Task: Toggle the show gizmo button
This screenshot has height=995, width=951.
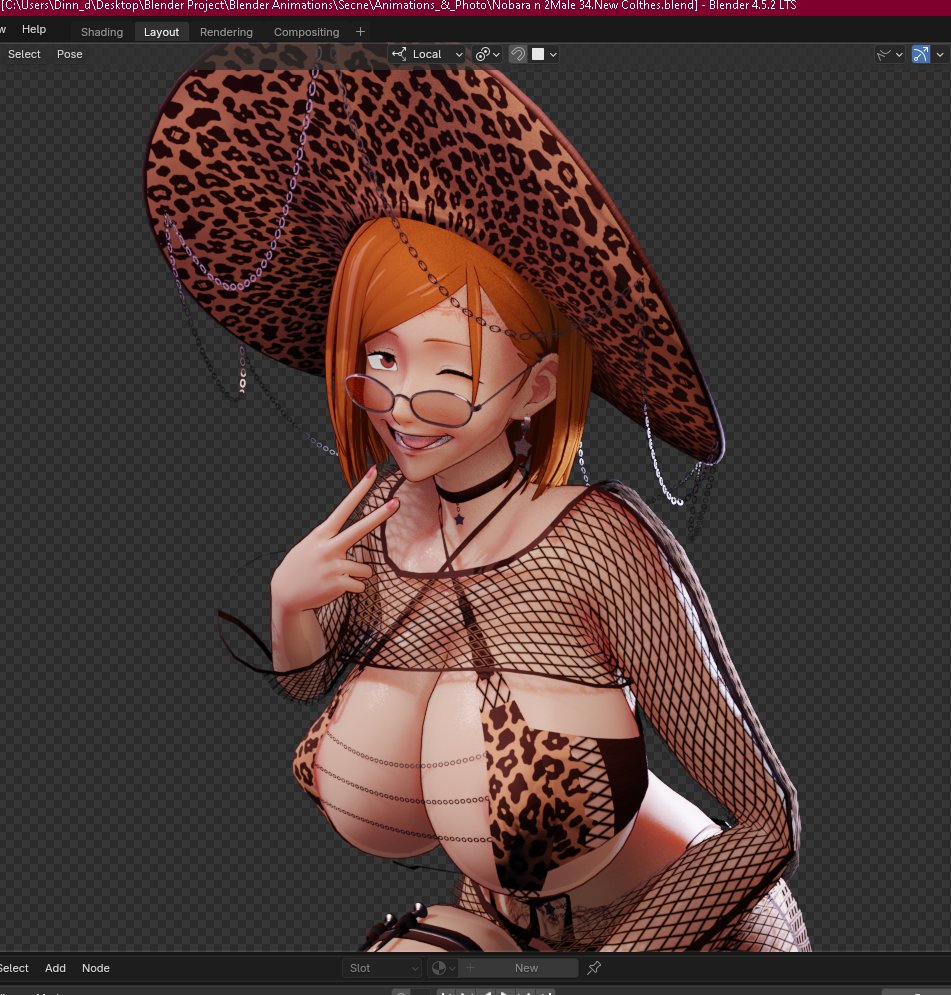Action: coord(921,54)
